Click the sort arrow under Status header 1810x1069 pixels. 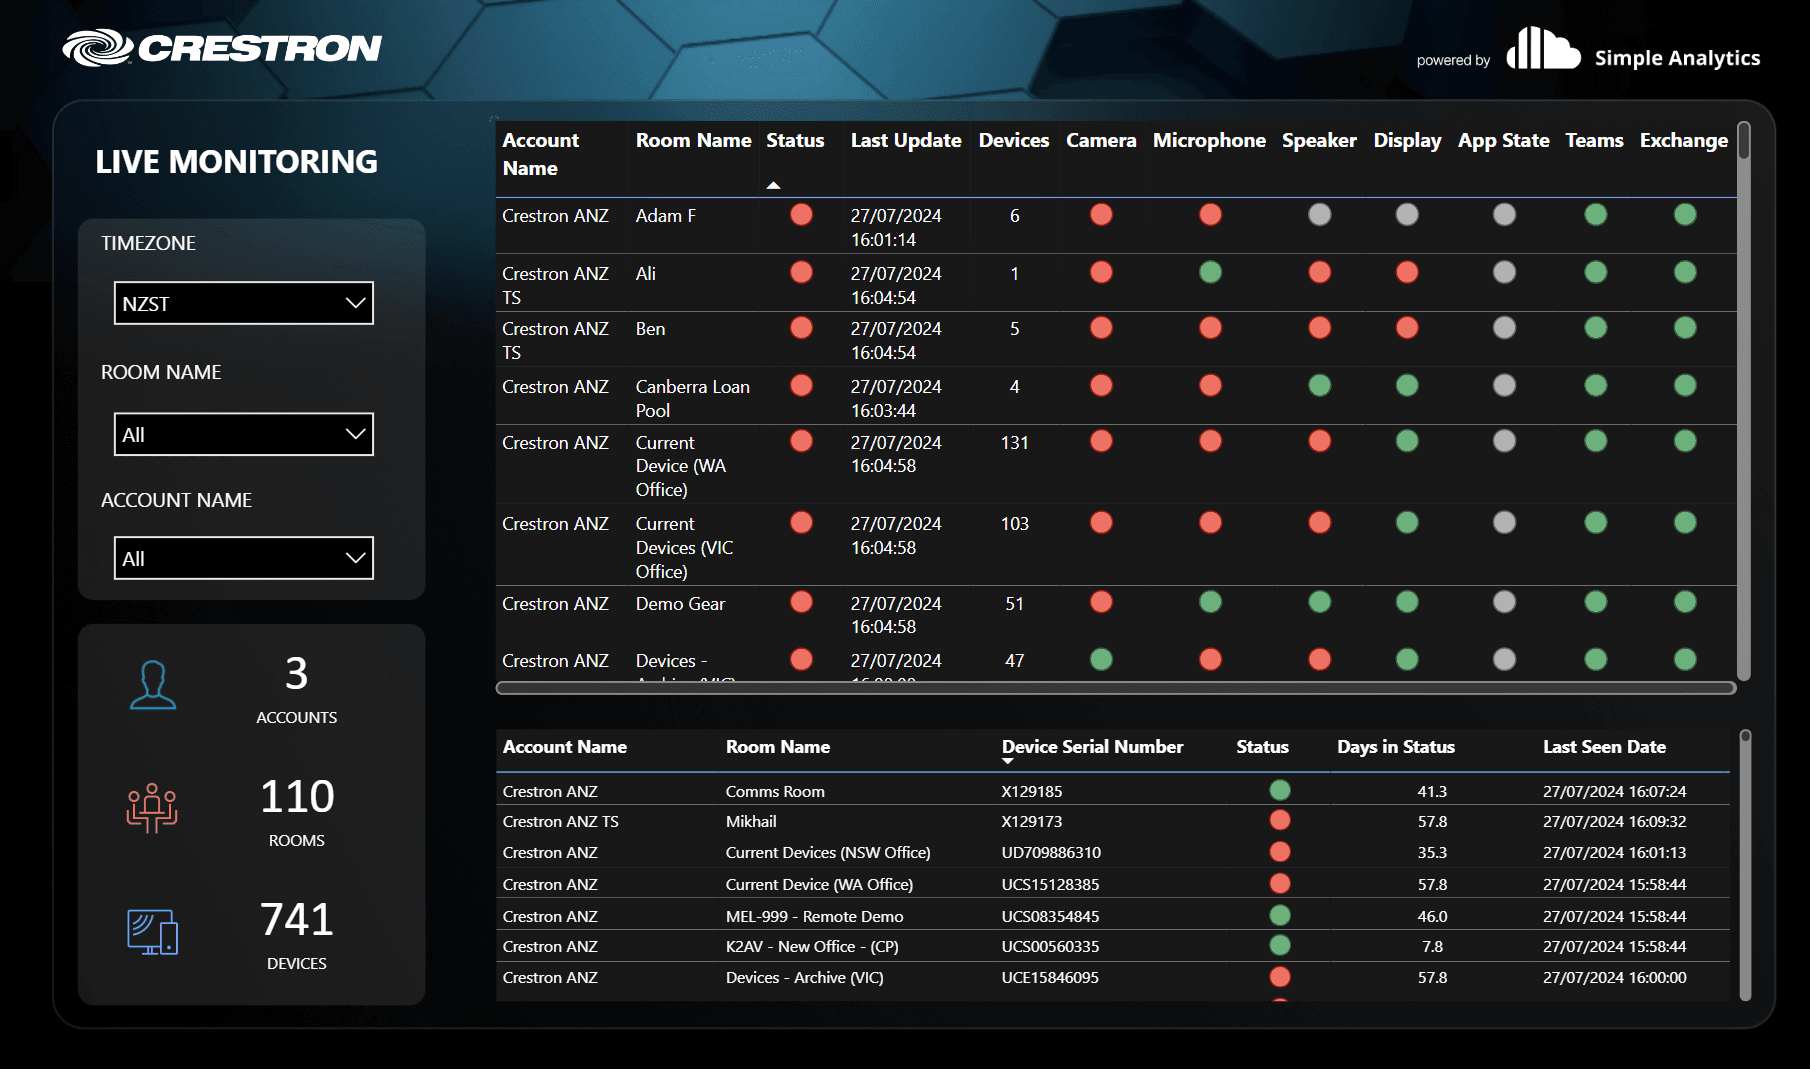coord(773,186)
